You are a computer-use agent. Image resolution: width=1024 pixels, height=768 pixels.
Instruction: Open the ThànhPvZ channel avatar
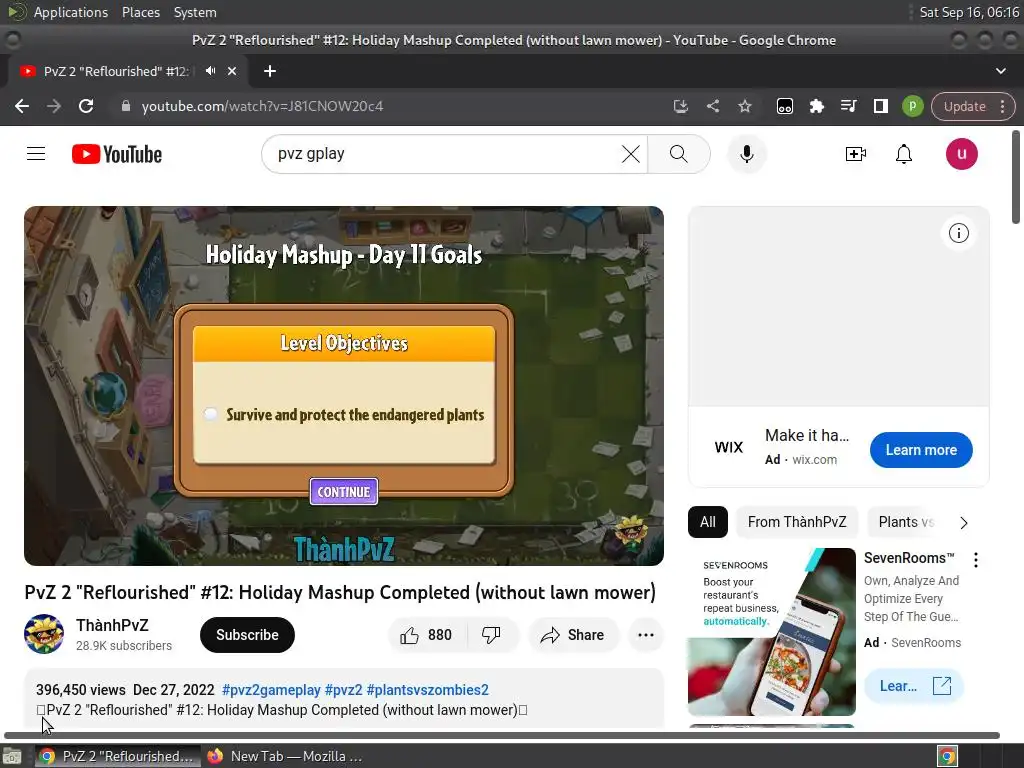pos(44,634)
